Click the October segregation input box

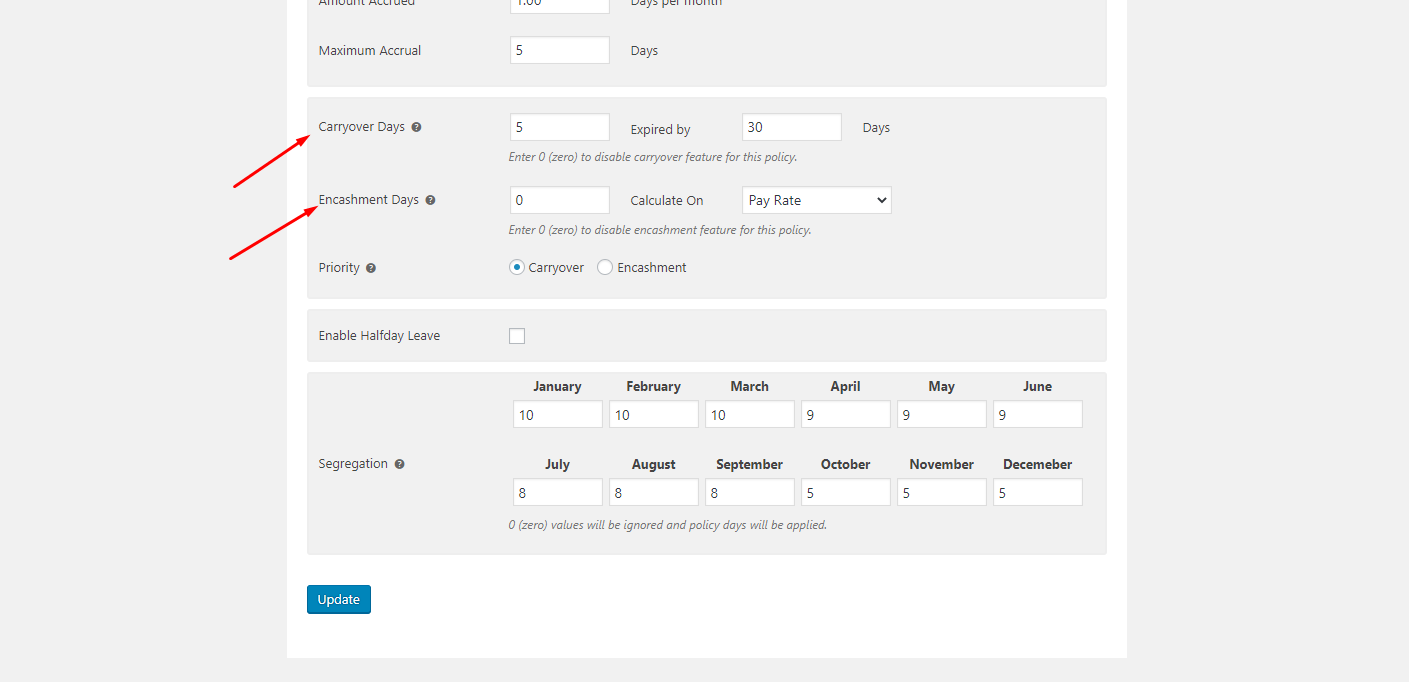point(845,491)
